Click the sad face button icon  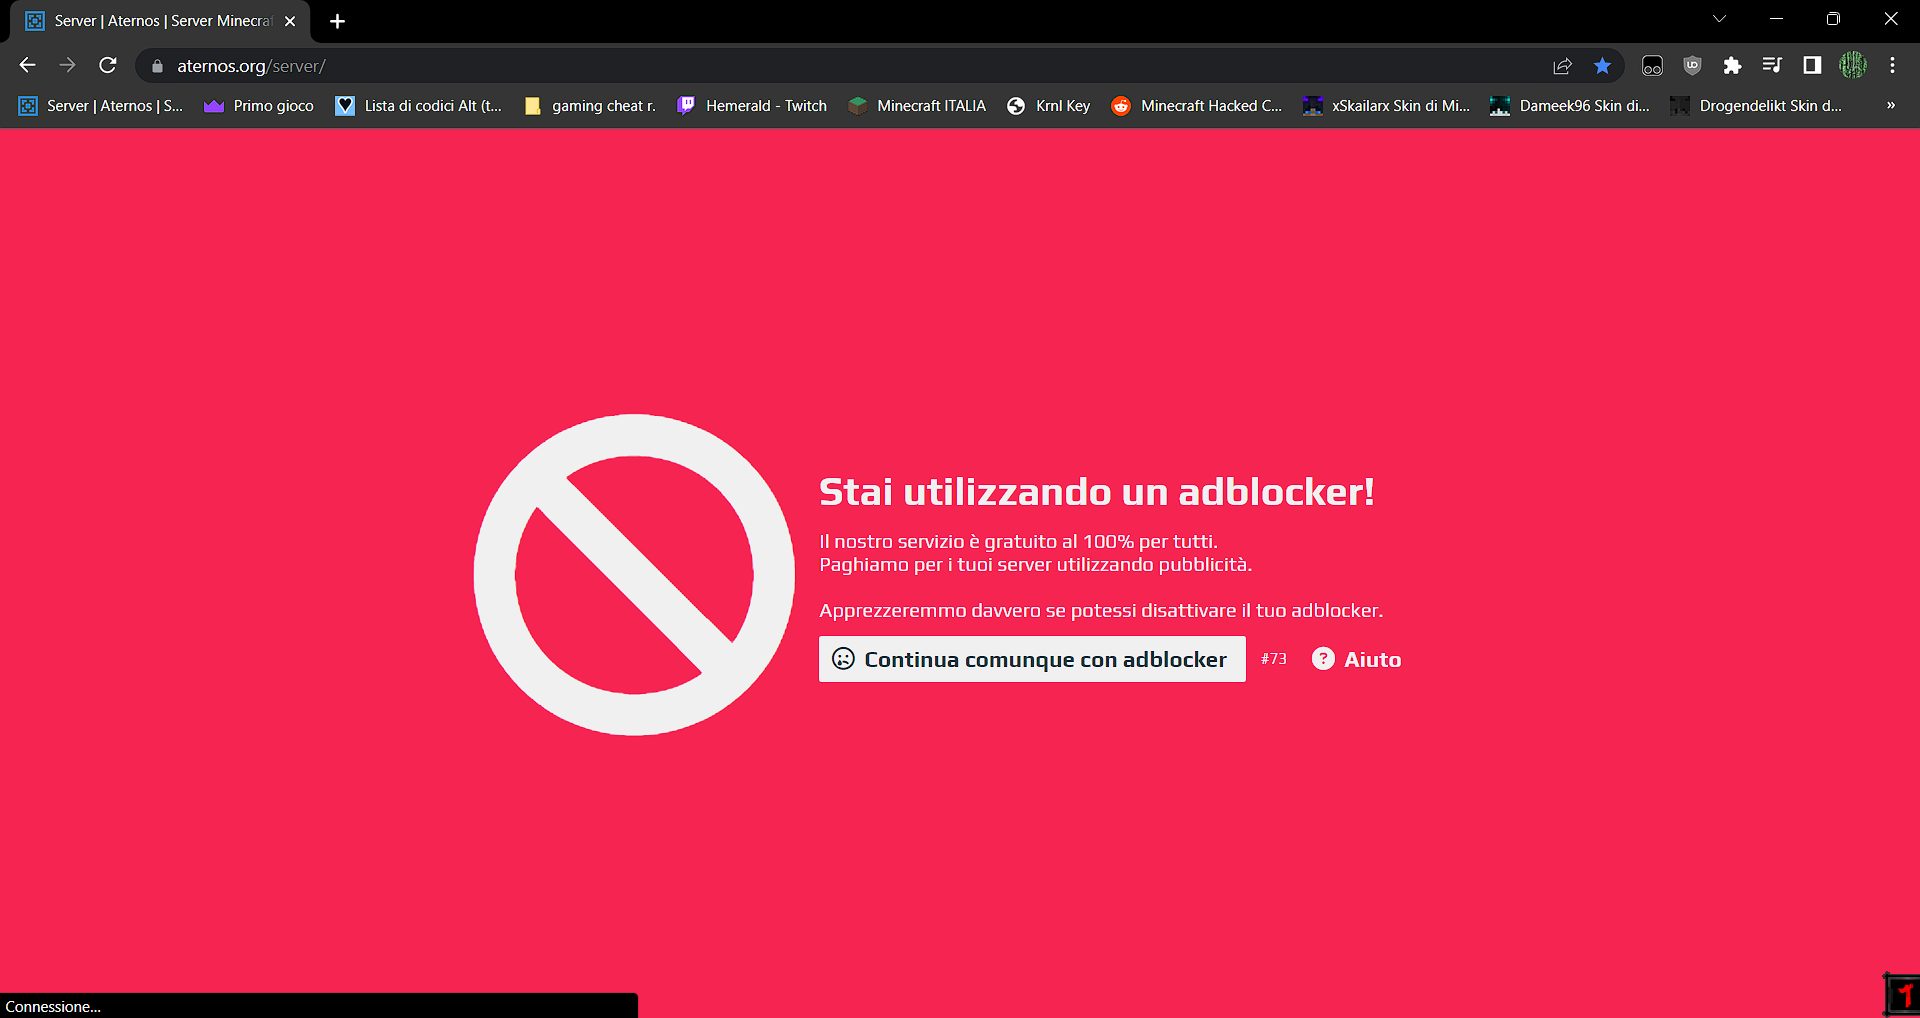[x=843, y=659]
